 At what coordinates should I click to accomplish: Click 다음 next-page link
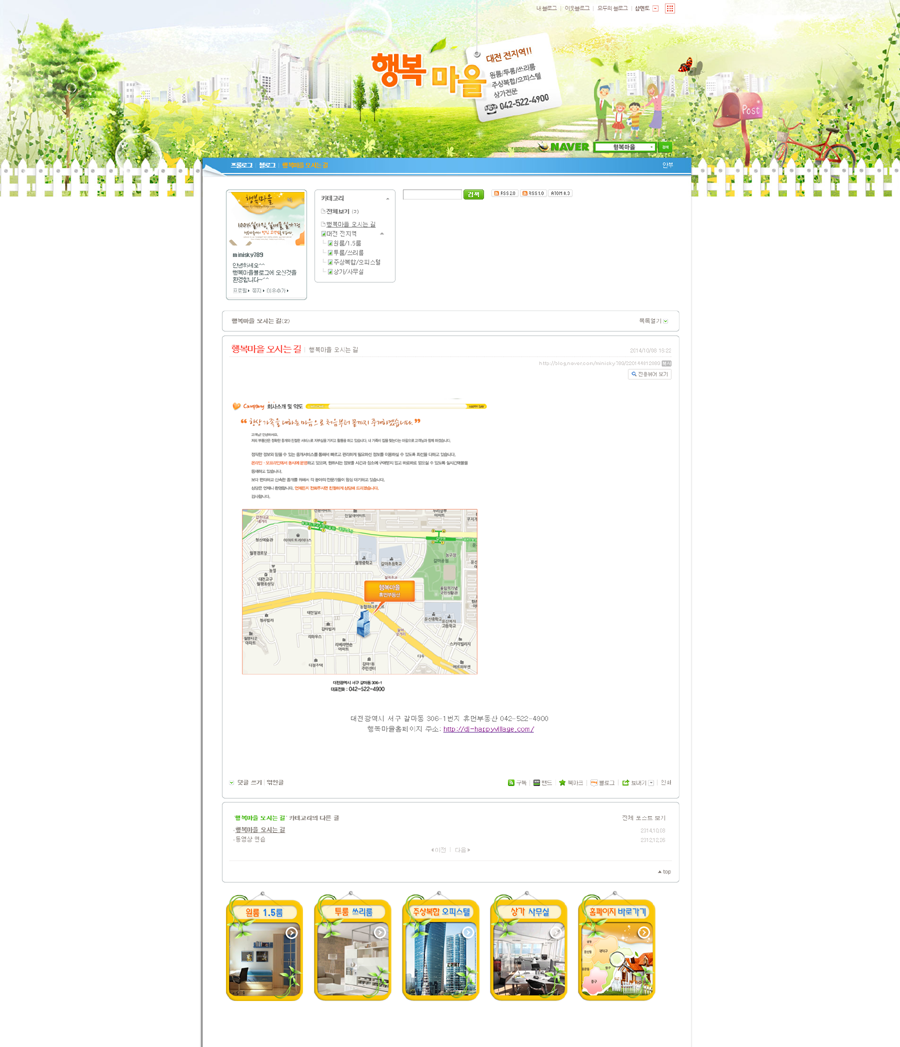pos(463,850)
